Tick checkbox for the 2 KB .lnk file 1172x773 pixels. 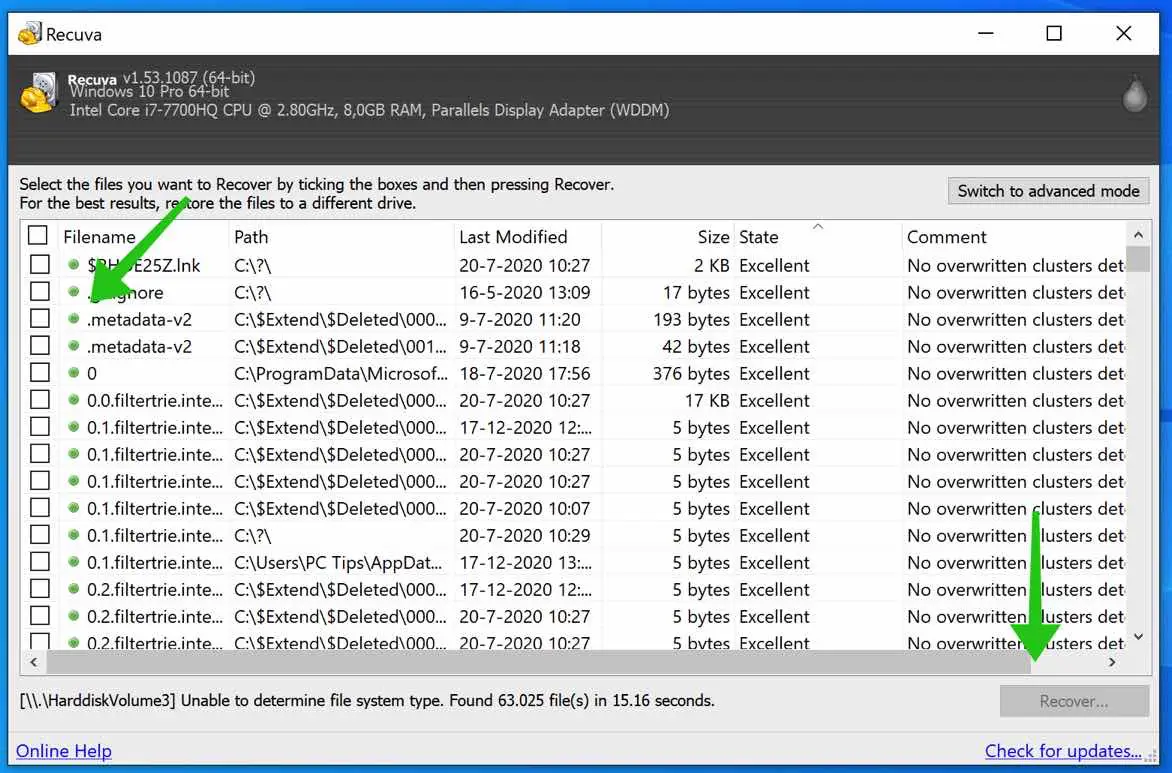coord(40,265)
